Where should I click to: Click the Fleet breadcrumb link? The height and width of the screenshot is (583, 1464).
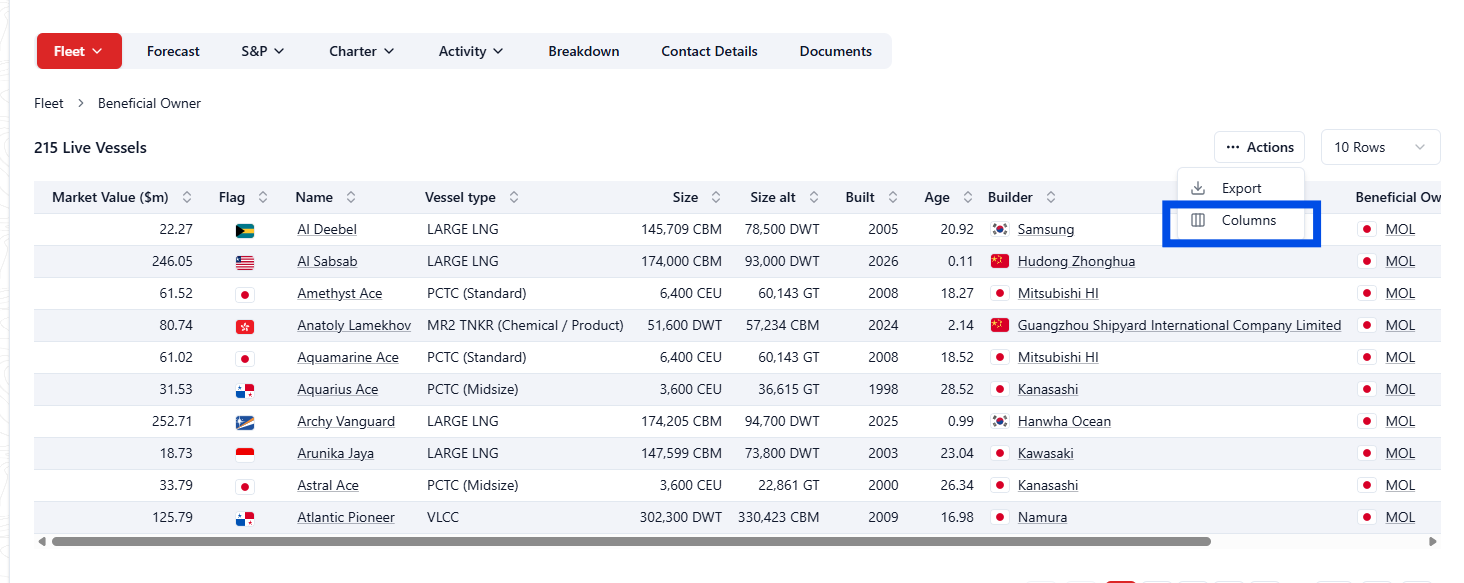pyautogui.click(x=49, y=103)
